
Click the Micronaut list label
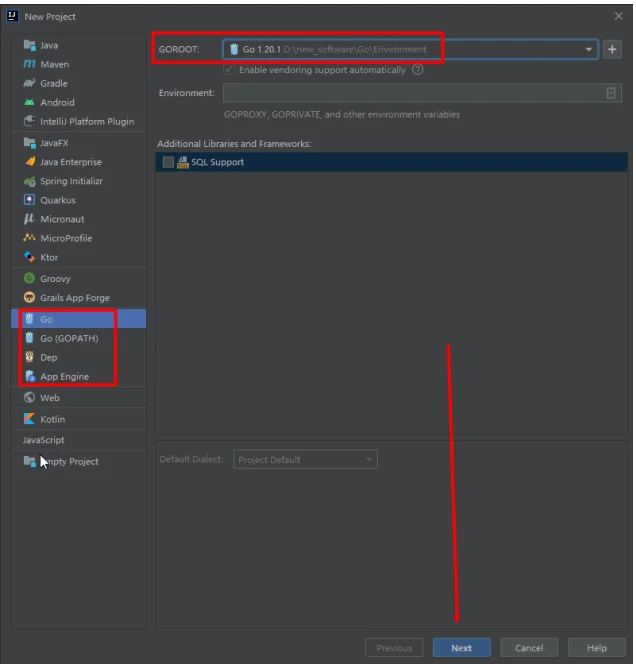click(62, 219)
